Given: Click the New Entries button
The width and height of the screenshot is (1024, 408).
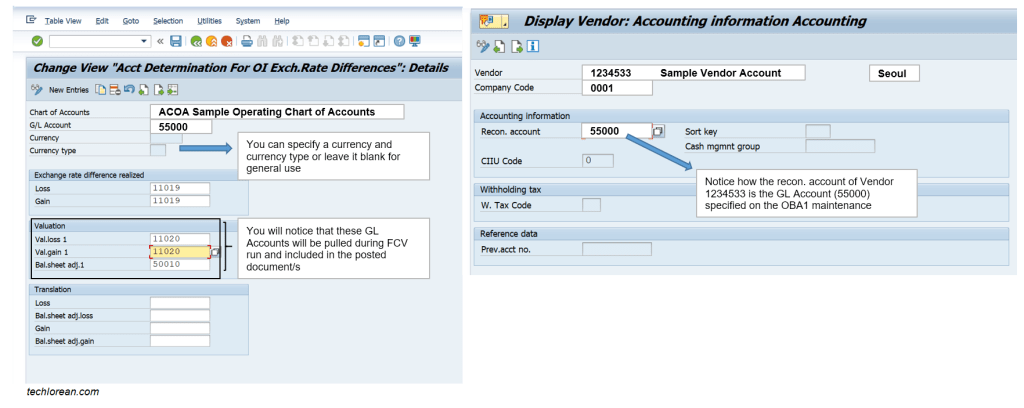Looking at the screenshot, I should (x=69, y=90).
